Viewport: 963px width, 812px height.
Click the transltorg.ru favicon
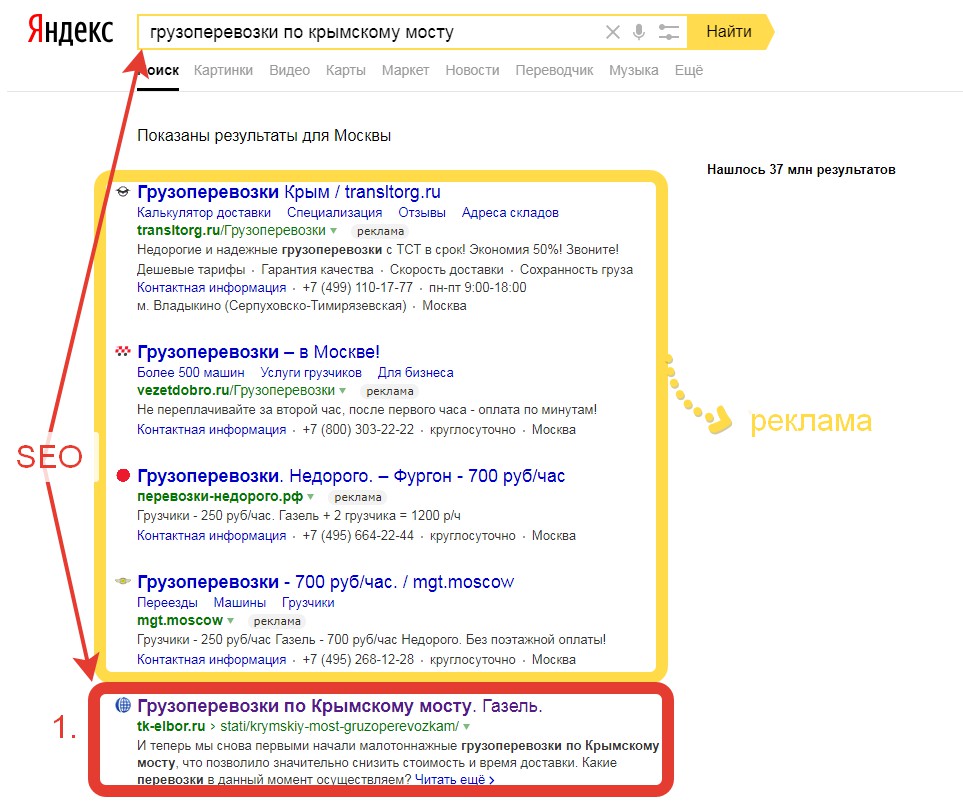(123, 192)
